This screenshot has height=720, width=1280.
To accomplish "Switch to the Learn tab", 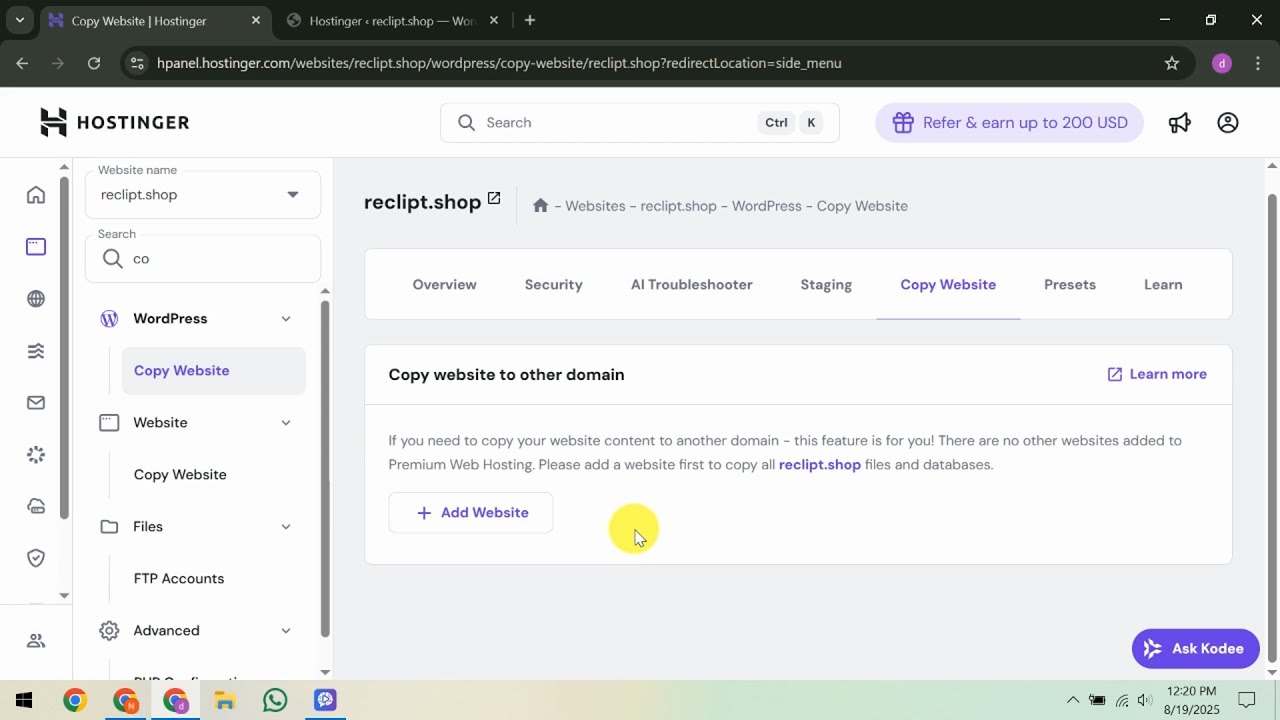I will (x=1163, y=284).
